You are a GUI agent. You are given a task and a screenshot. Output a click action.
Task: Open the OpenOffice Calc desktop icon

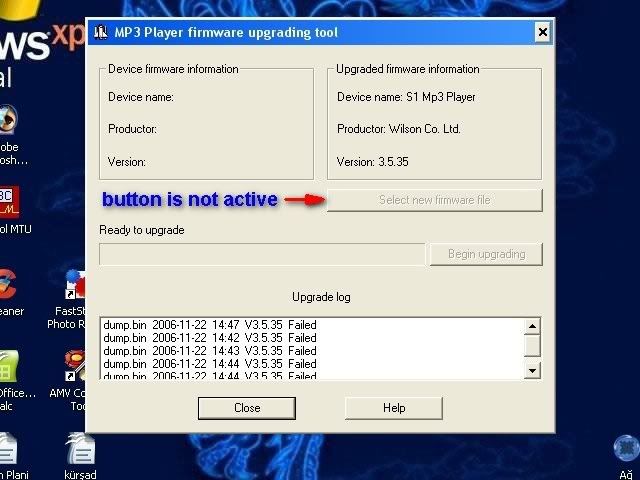(x=10, y=367)
